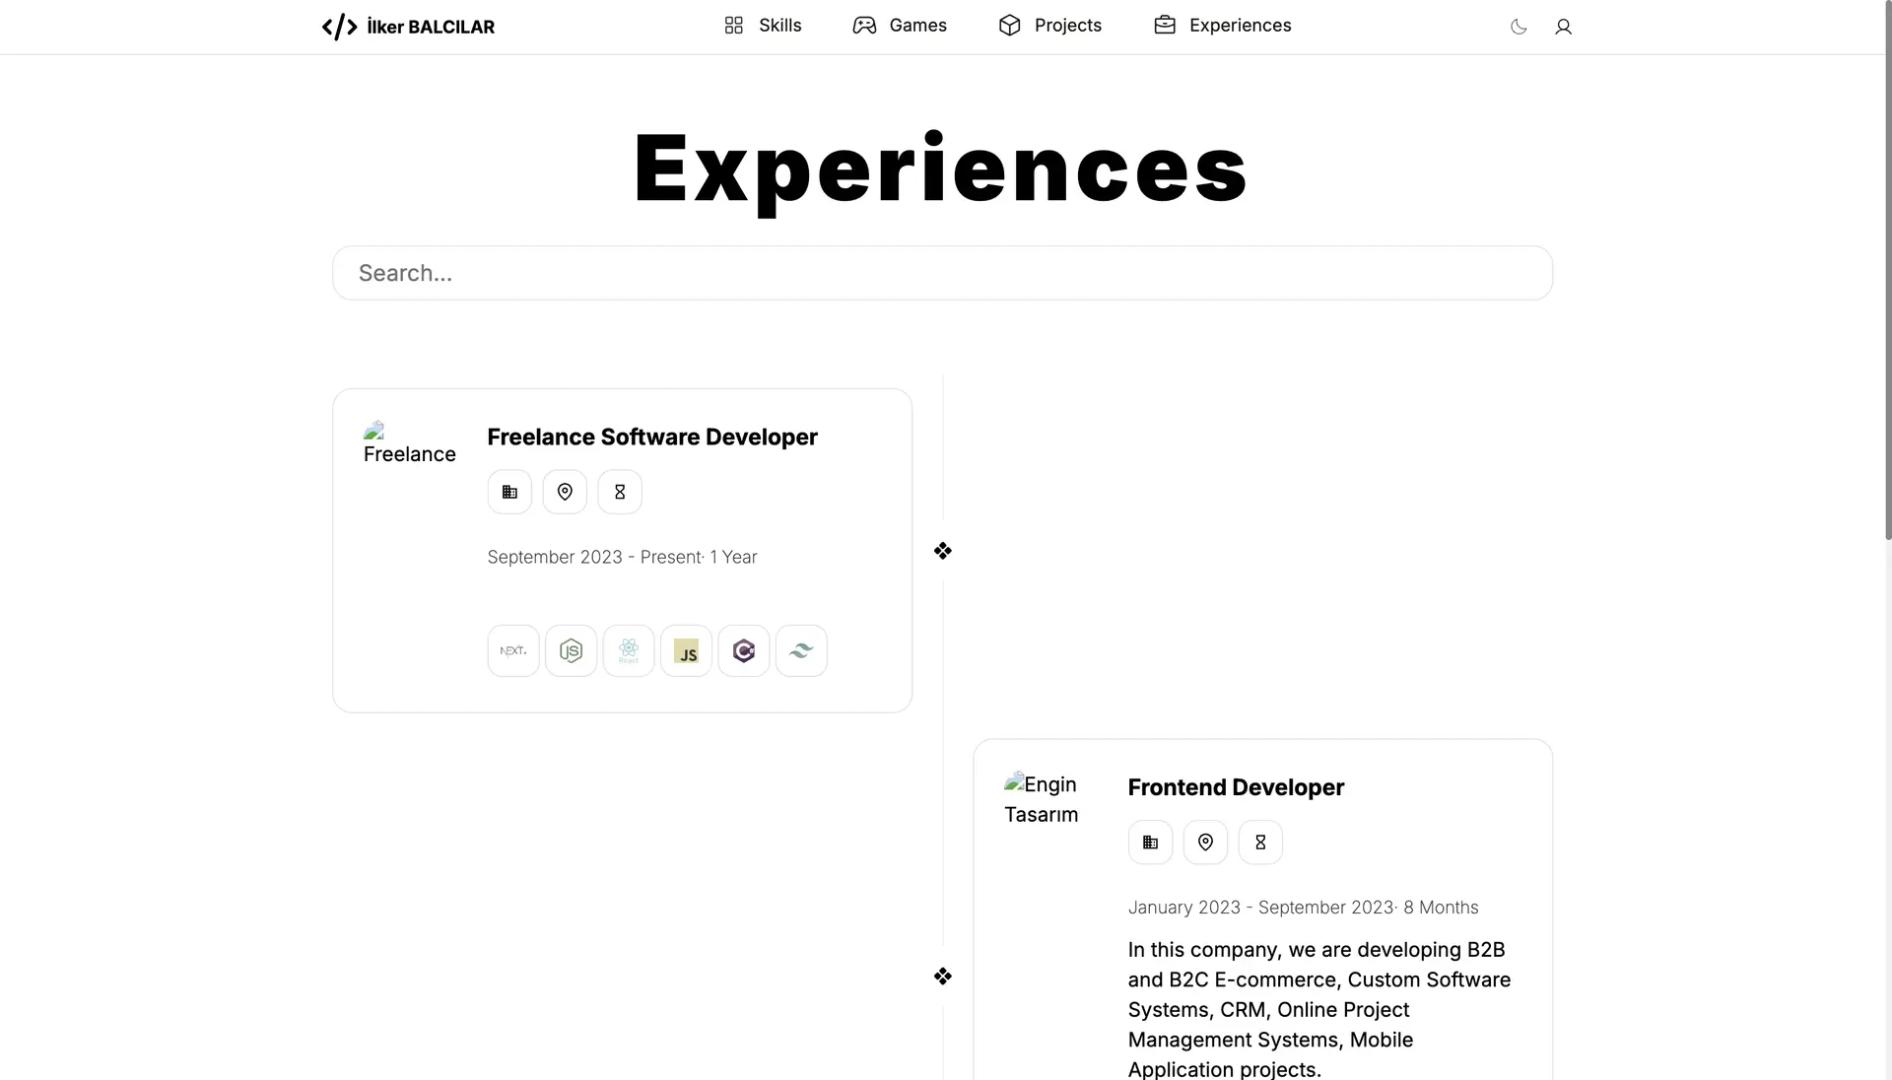1892x1080 pixels.
Task: Click the Node.js icon on Freelance card
Action: [571, 650]
